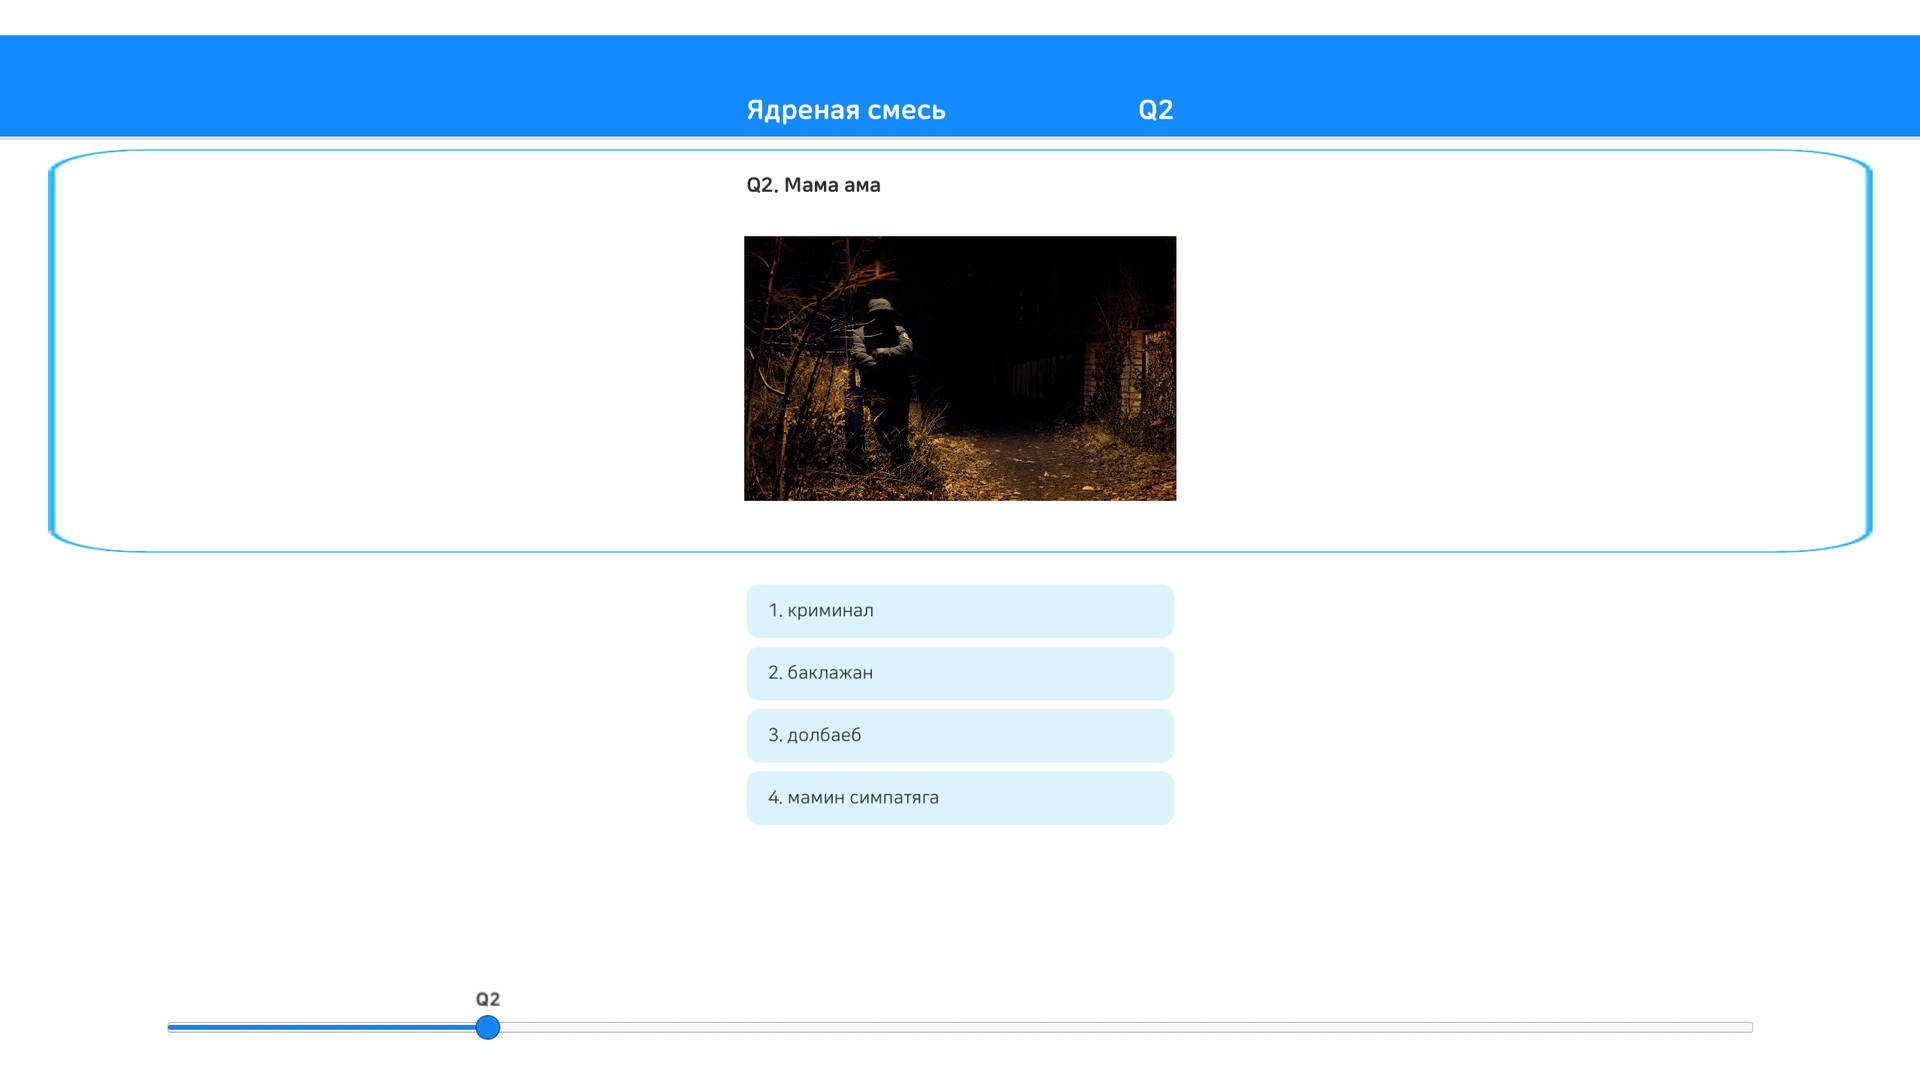Click the dark alley question image
The width and height of the screenshot is (1920, 1079).
tap(959, 368)
